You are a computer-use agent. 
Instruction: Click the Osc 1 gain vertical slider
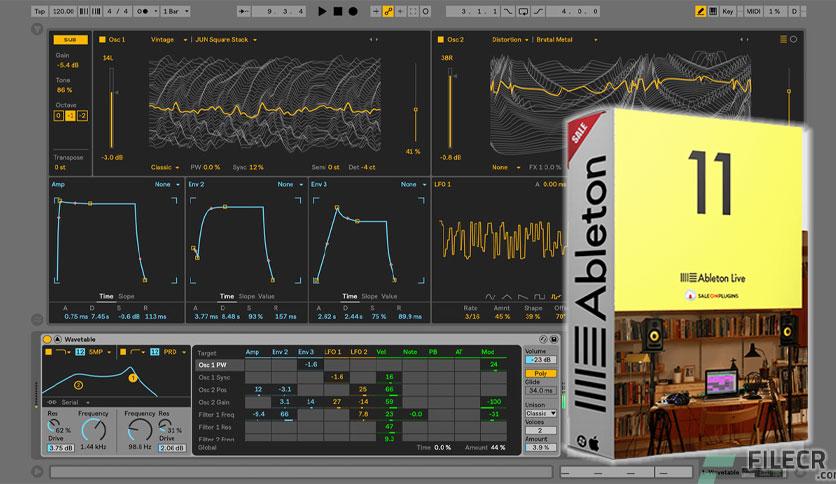111,108
